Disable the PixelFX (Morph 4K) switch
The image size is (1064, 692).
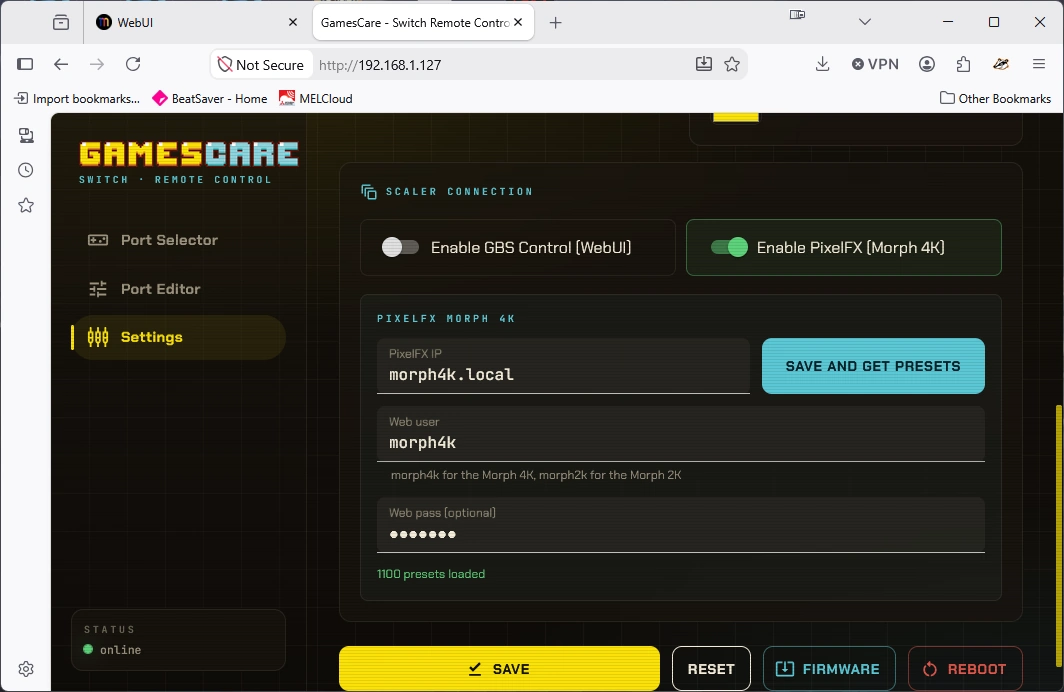pyautogui.click(x=729, y=247)
